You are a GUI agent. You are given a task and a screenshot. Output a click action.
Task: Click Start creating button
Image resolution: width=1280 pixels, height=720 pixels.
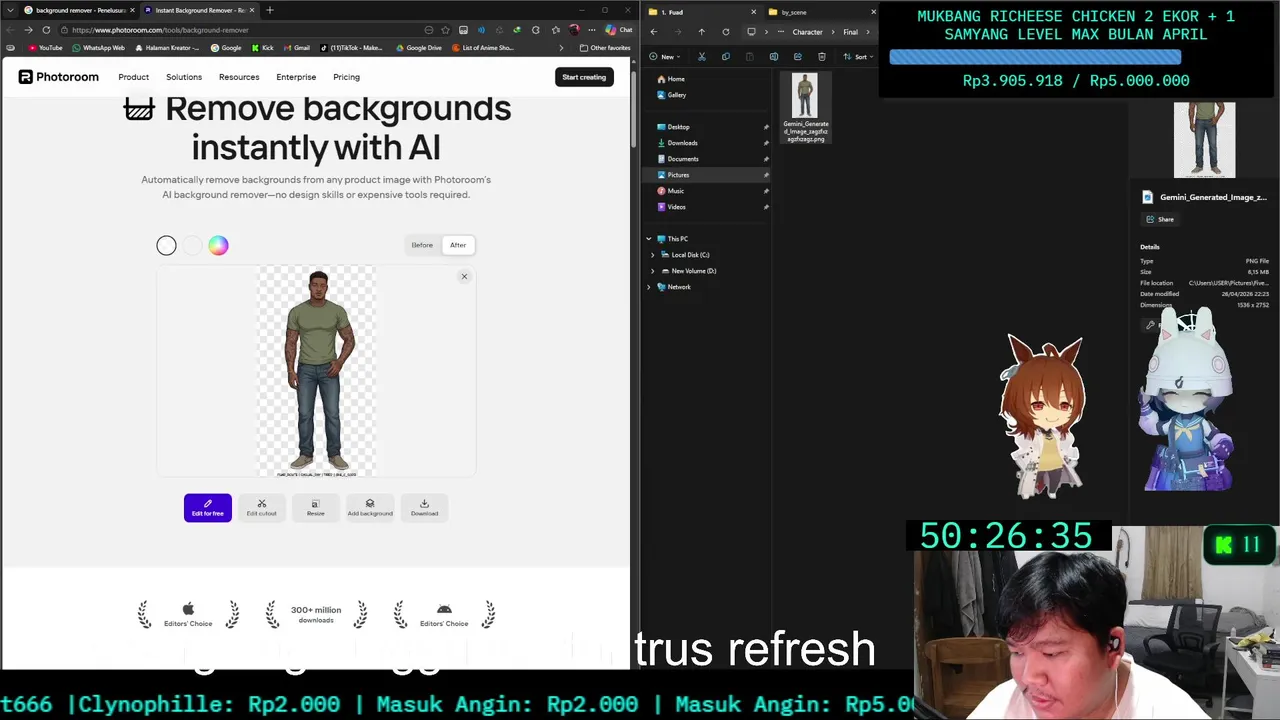(584, 77)
